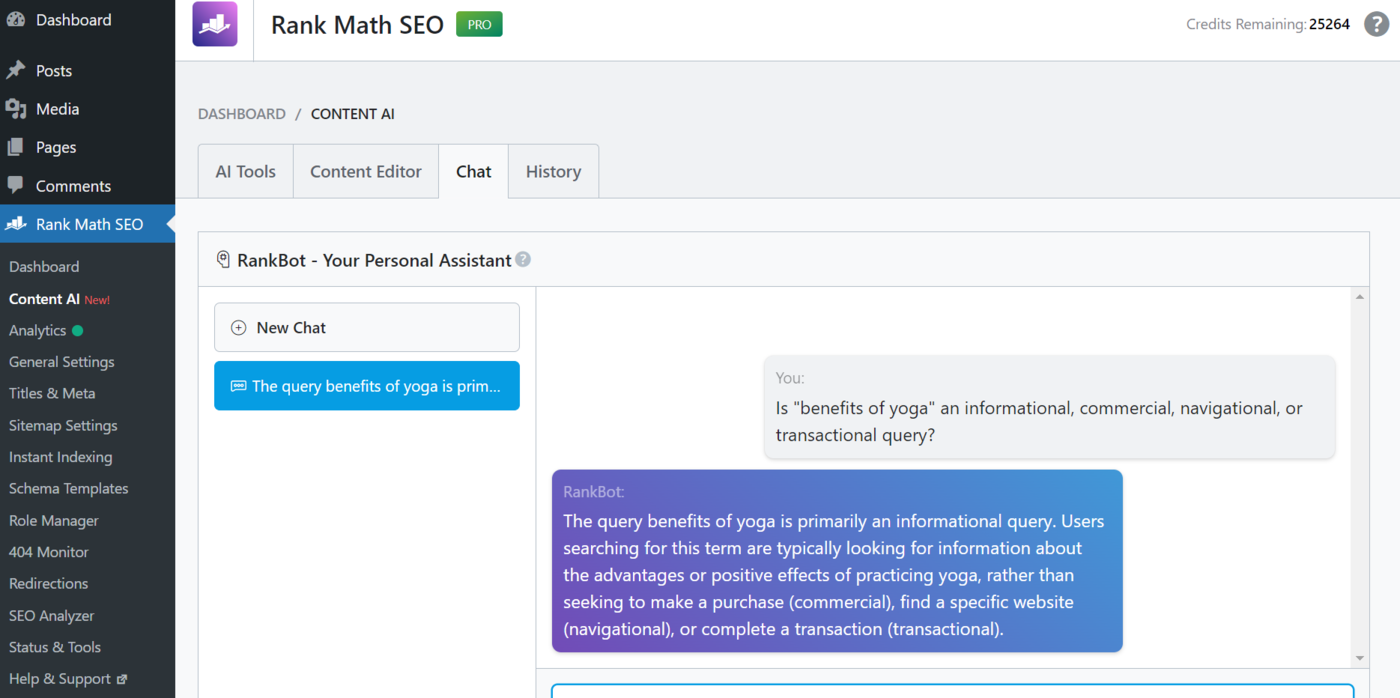Open the Chat tab
The width and height of the screenshot is (1400, 698).
(473, 171)
